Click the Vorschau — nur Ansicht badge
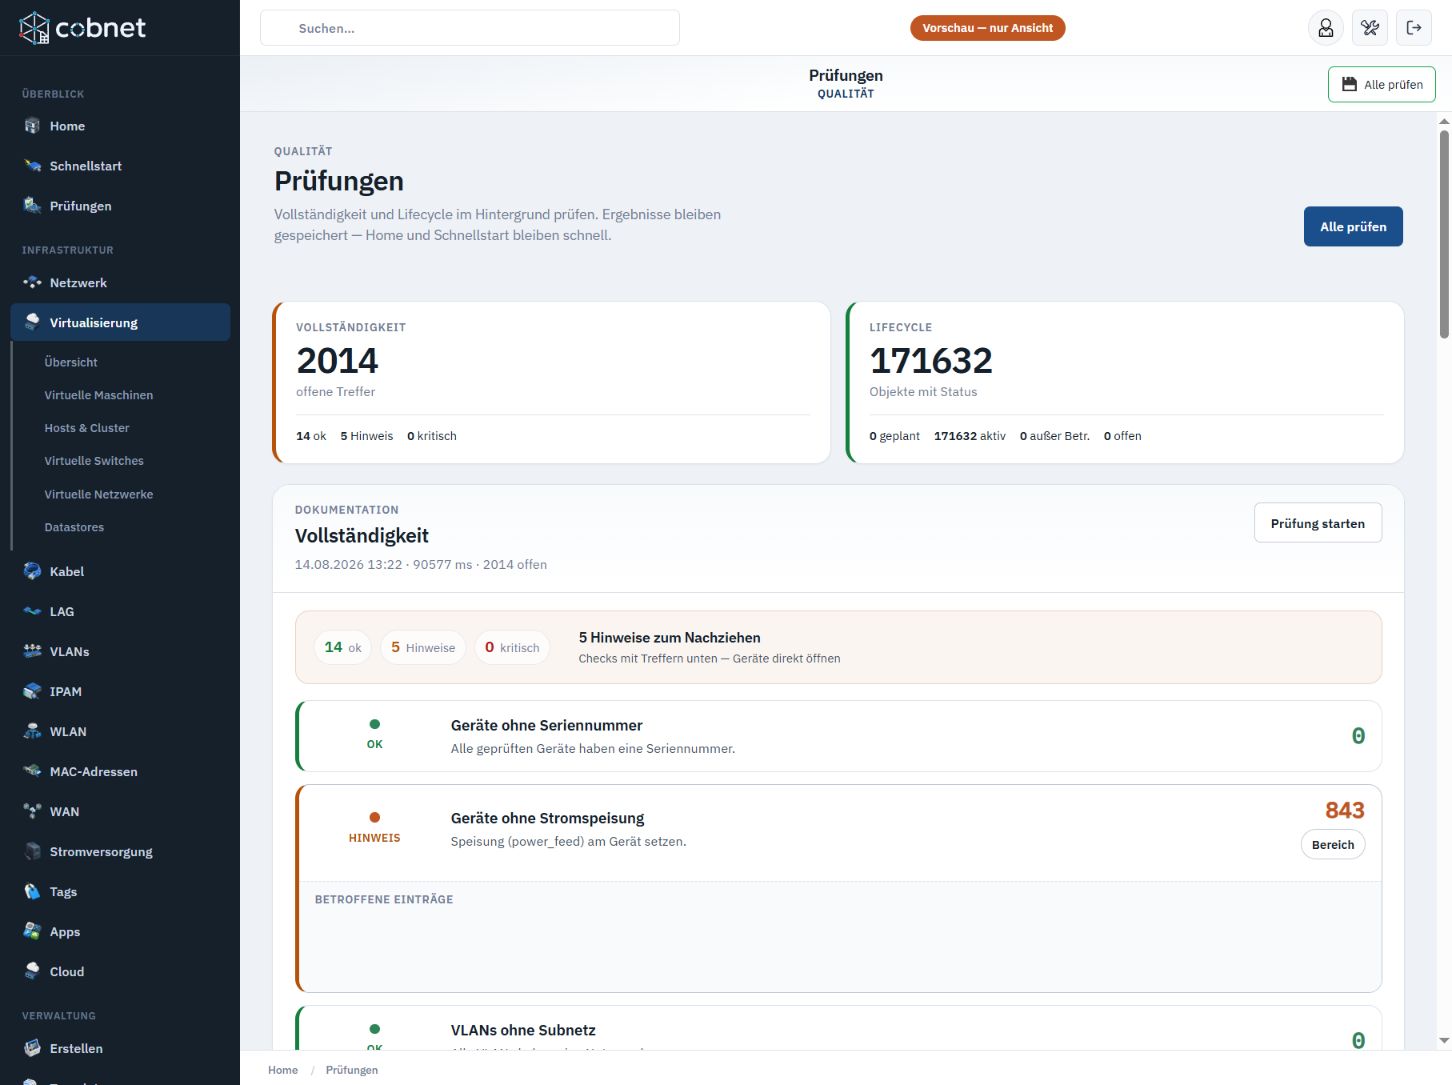The image size is (1452, 1085). pos(987,28)
